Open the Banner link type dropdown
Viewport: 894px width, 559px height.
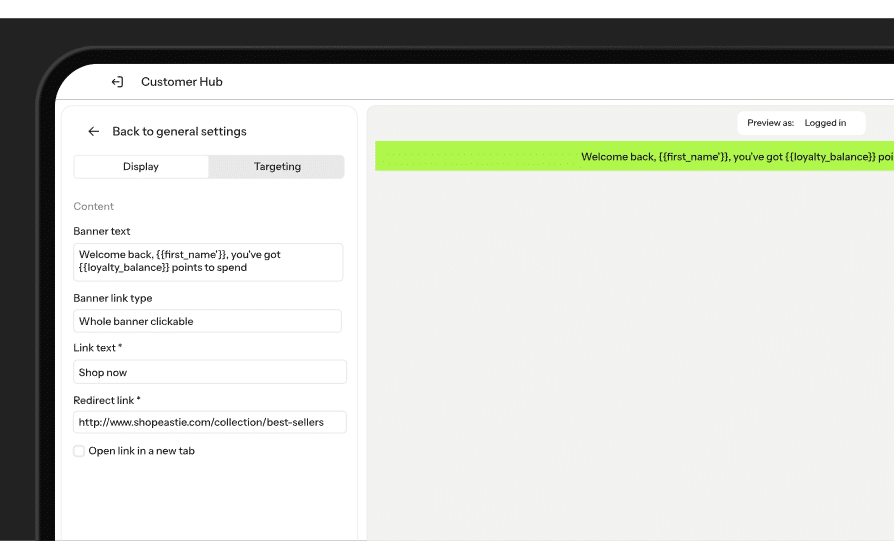point(208,321)
